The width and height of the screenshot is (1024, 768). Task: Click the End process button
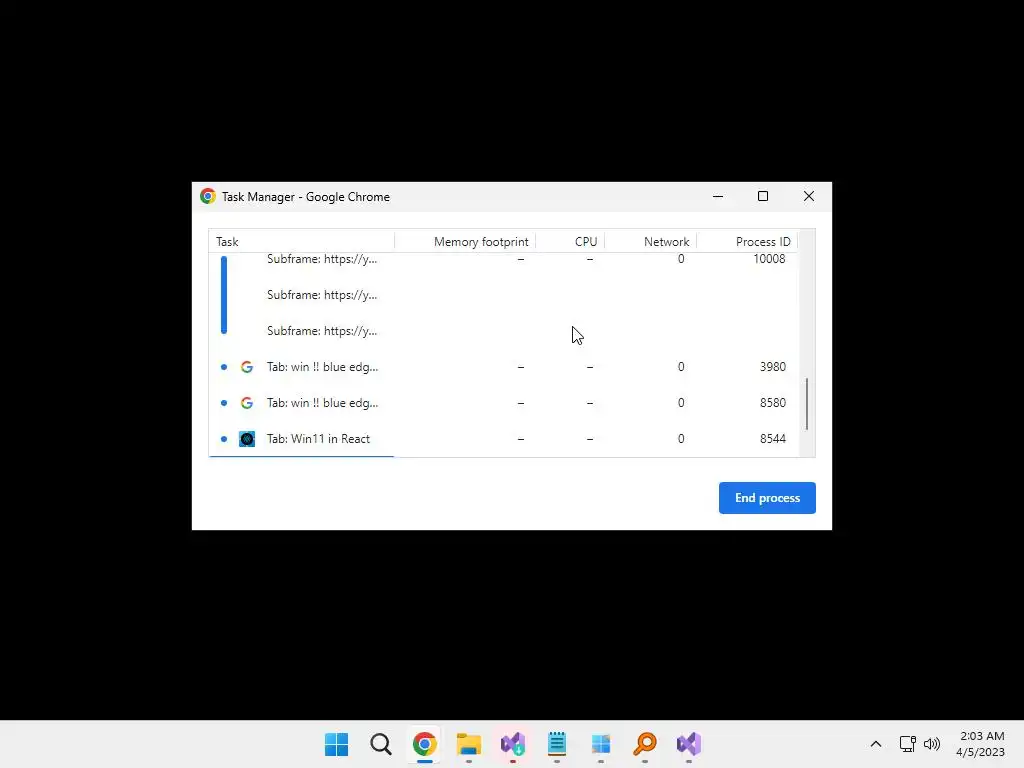pyautogui.click(x=767, y=498)
